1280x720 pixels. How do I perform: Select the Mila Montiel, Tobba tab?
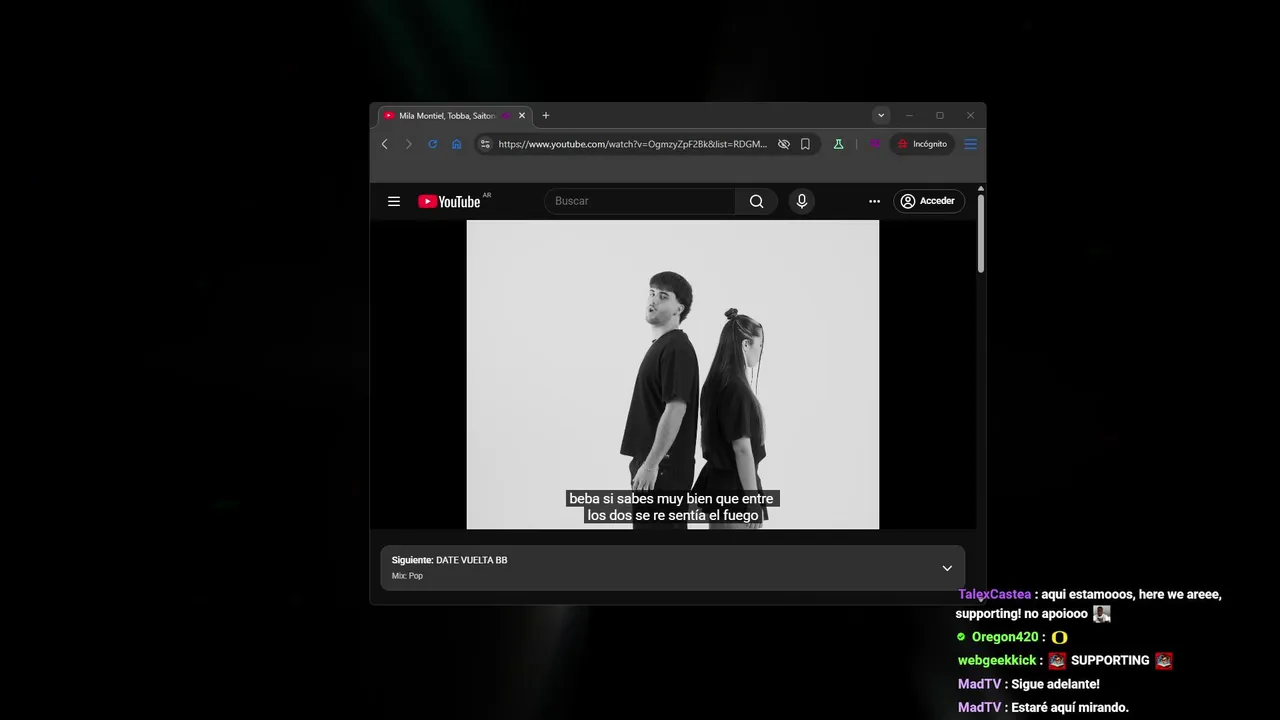[455, 116]
